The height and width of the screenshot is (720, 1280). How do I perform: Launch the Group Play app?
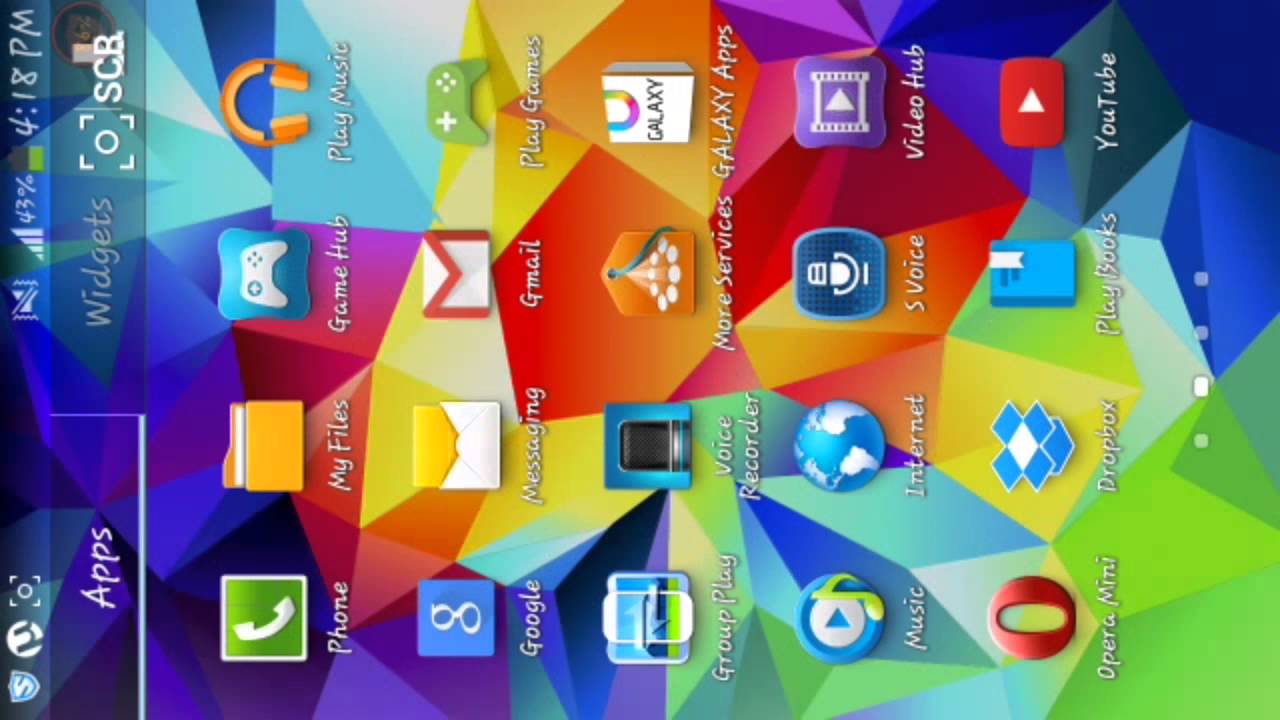(648, 618)
